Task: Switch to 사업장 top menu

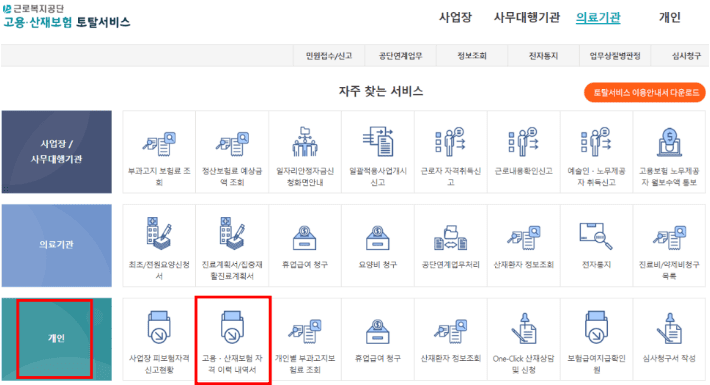Action: (455, 18)
